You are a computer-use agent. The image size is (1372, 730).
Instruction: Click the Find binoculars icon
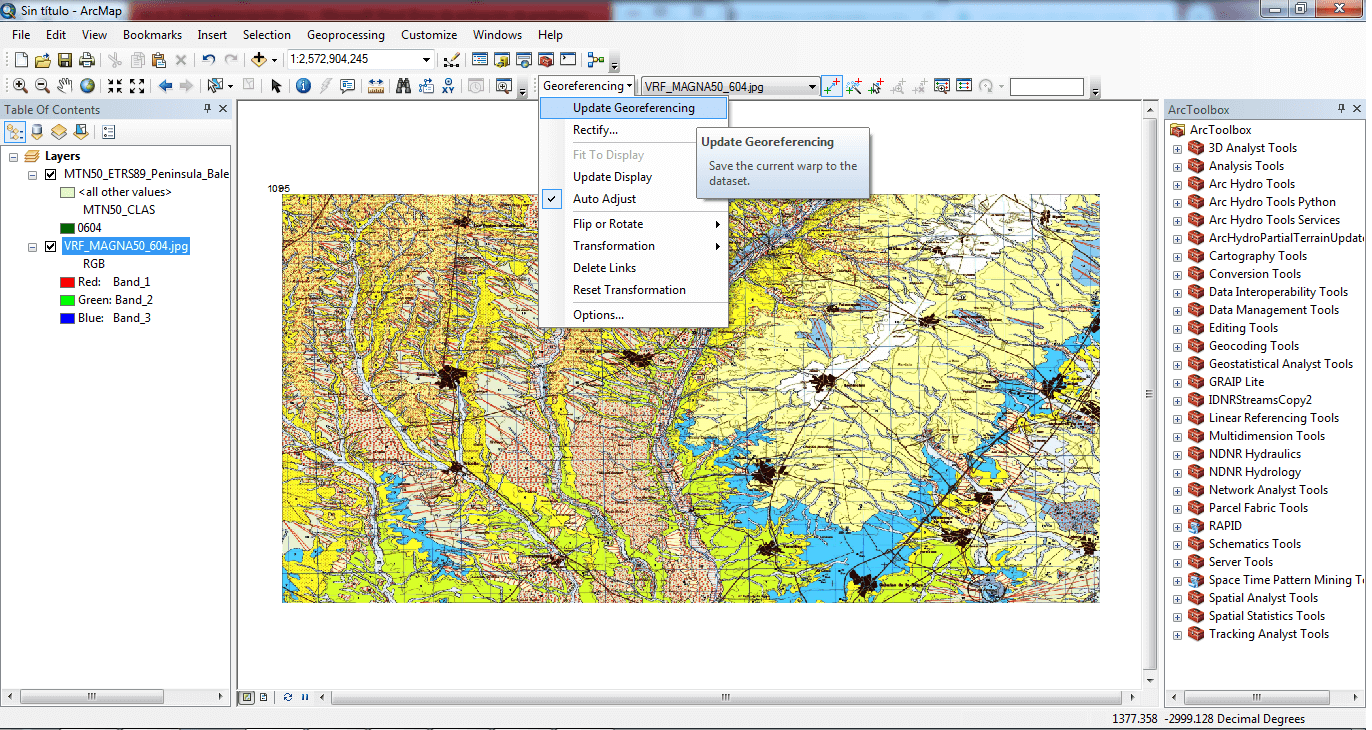tap(403, 86)
